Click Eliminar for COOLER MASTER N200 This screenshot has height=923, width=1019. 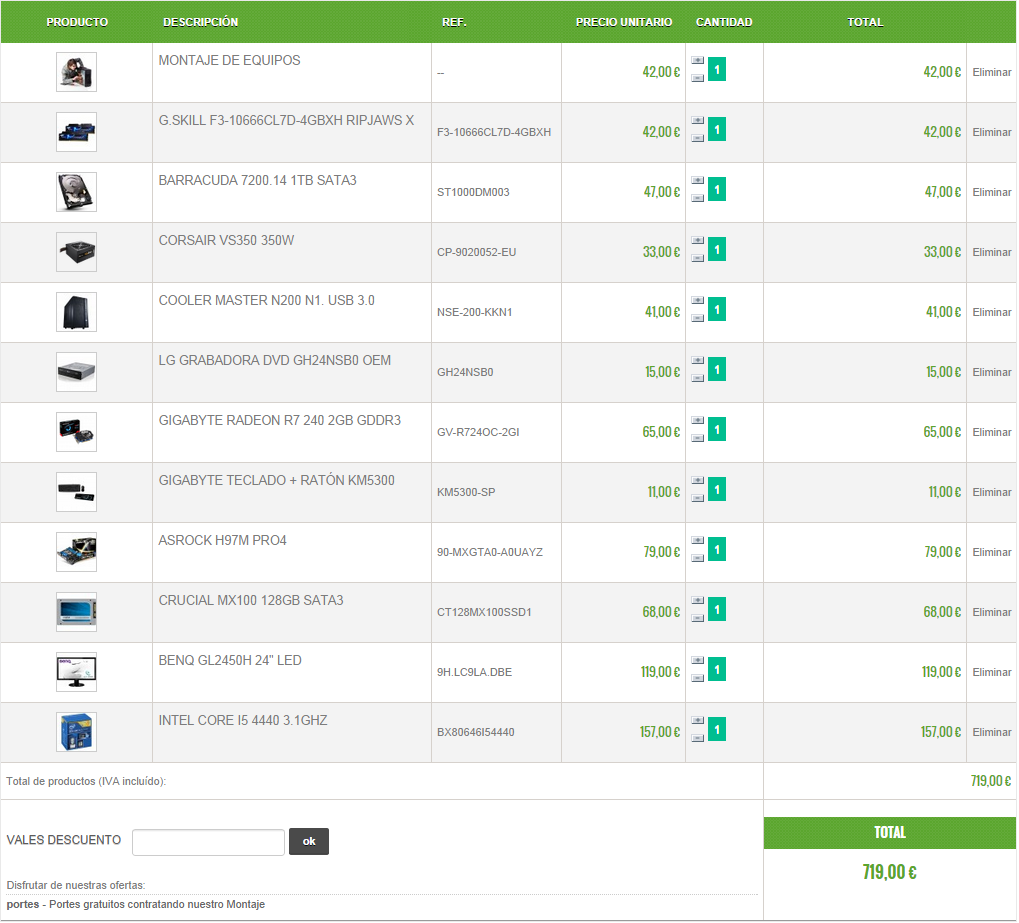tap(992, 312)
